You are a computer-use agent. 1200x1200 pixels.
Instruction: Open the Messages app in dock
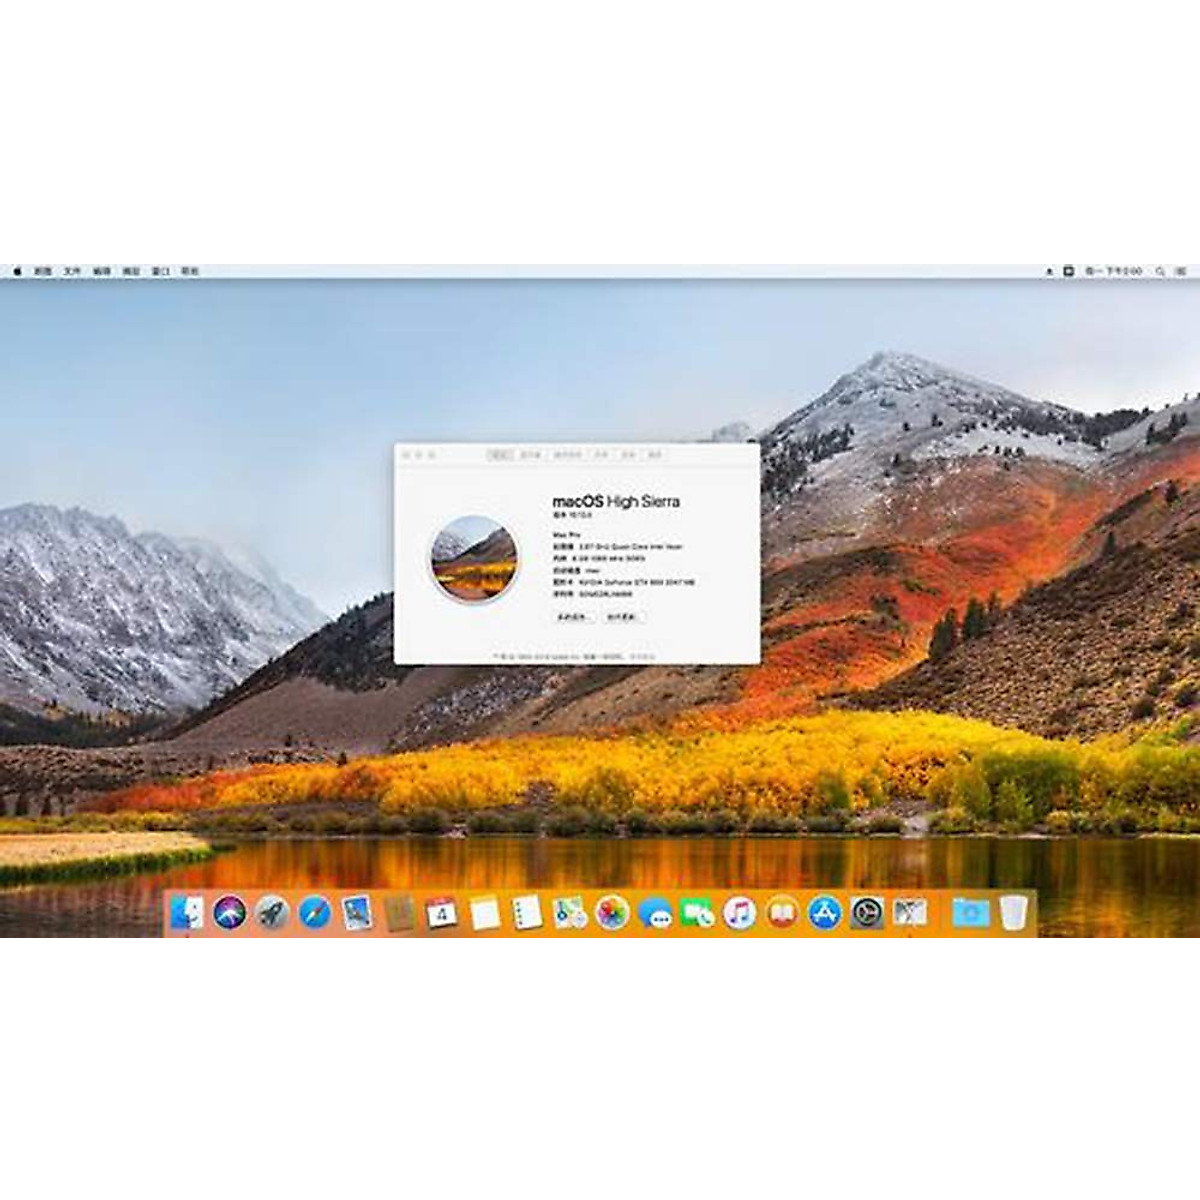tap(655, 912)
